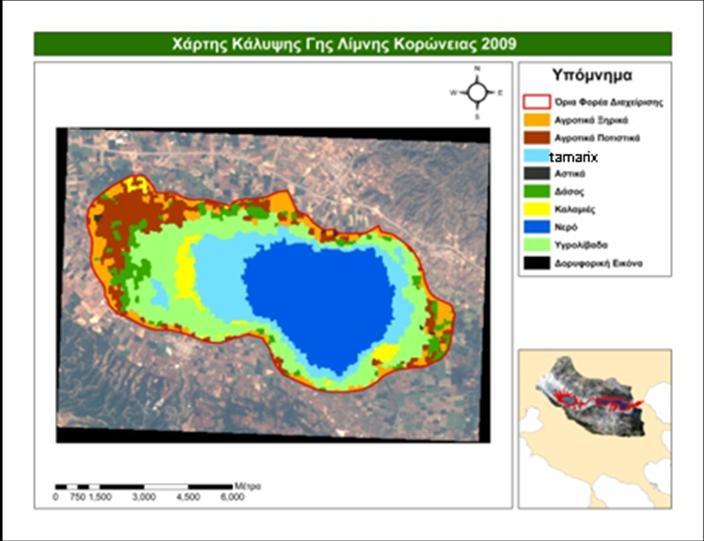Click the legend label Νερό
The height and width of the screenshot is (541, 704).
(566, 227)
